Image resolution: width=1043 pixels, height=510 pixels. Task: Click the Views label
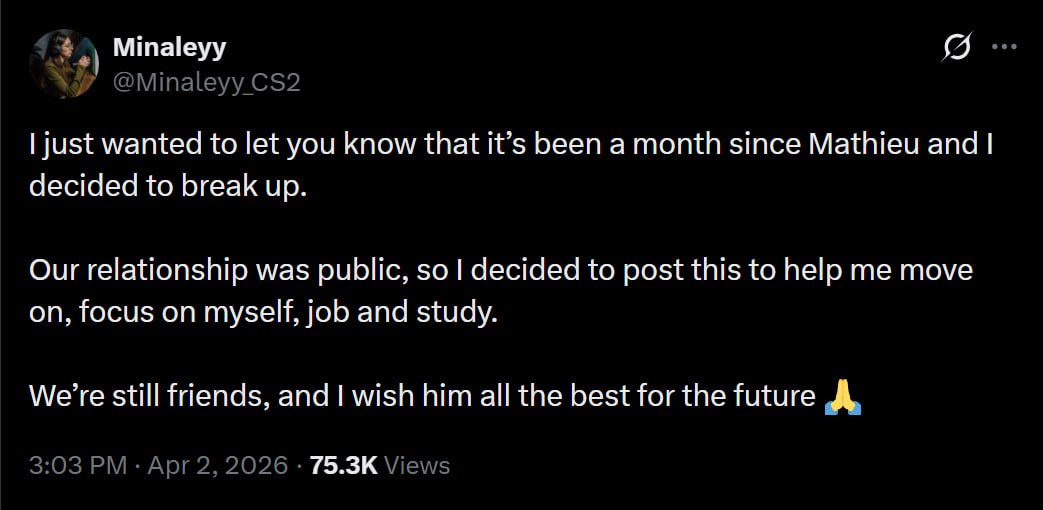tap(417, 465)
